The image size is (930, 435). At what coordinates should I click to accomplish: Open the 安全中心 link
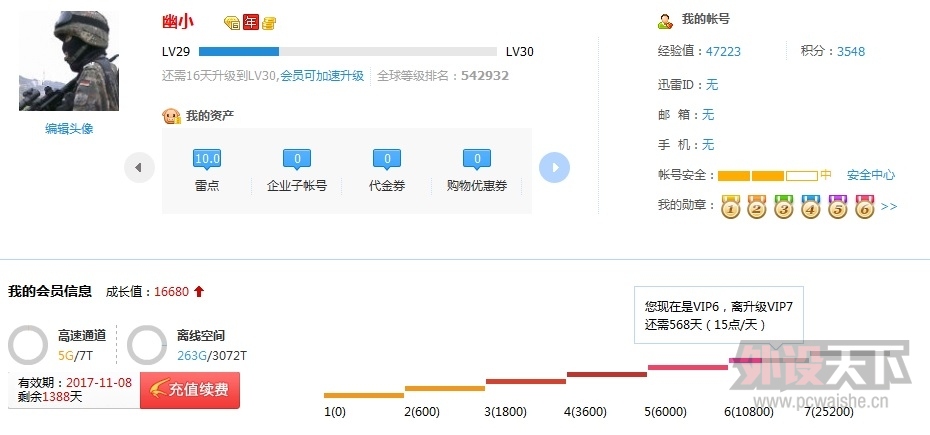(870, 175)
